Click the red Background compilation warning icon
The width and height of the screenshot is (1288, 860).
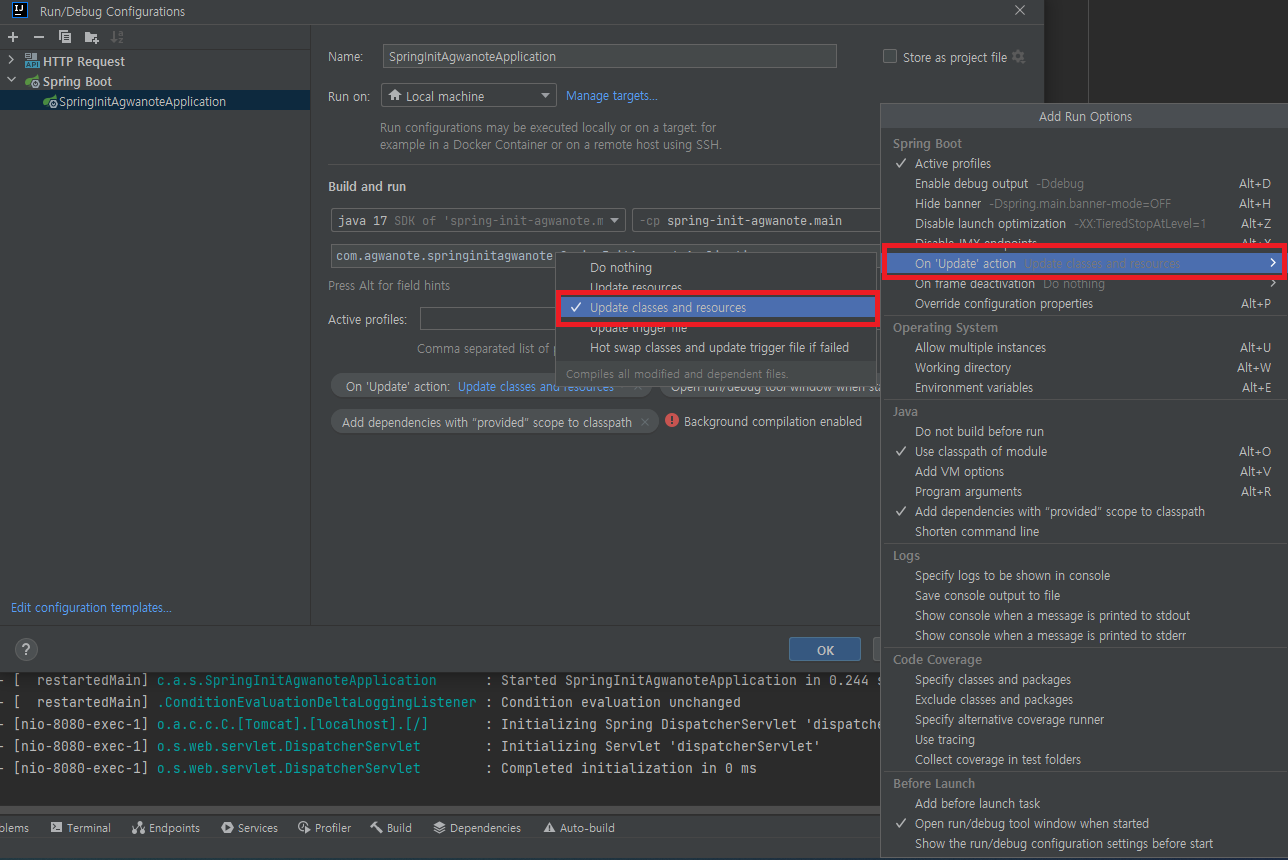672,421
